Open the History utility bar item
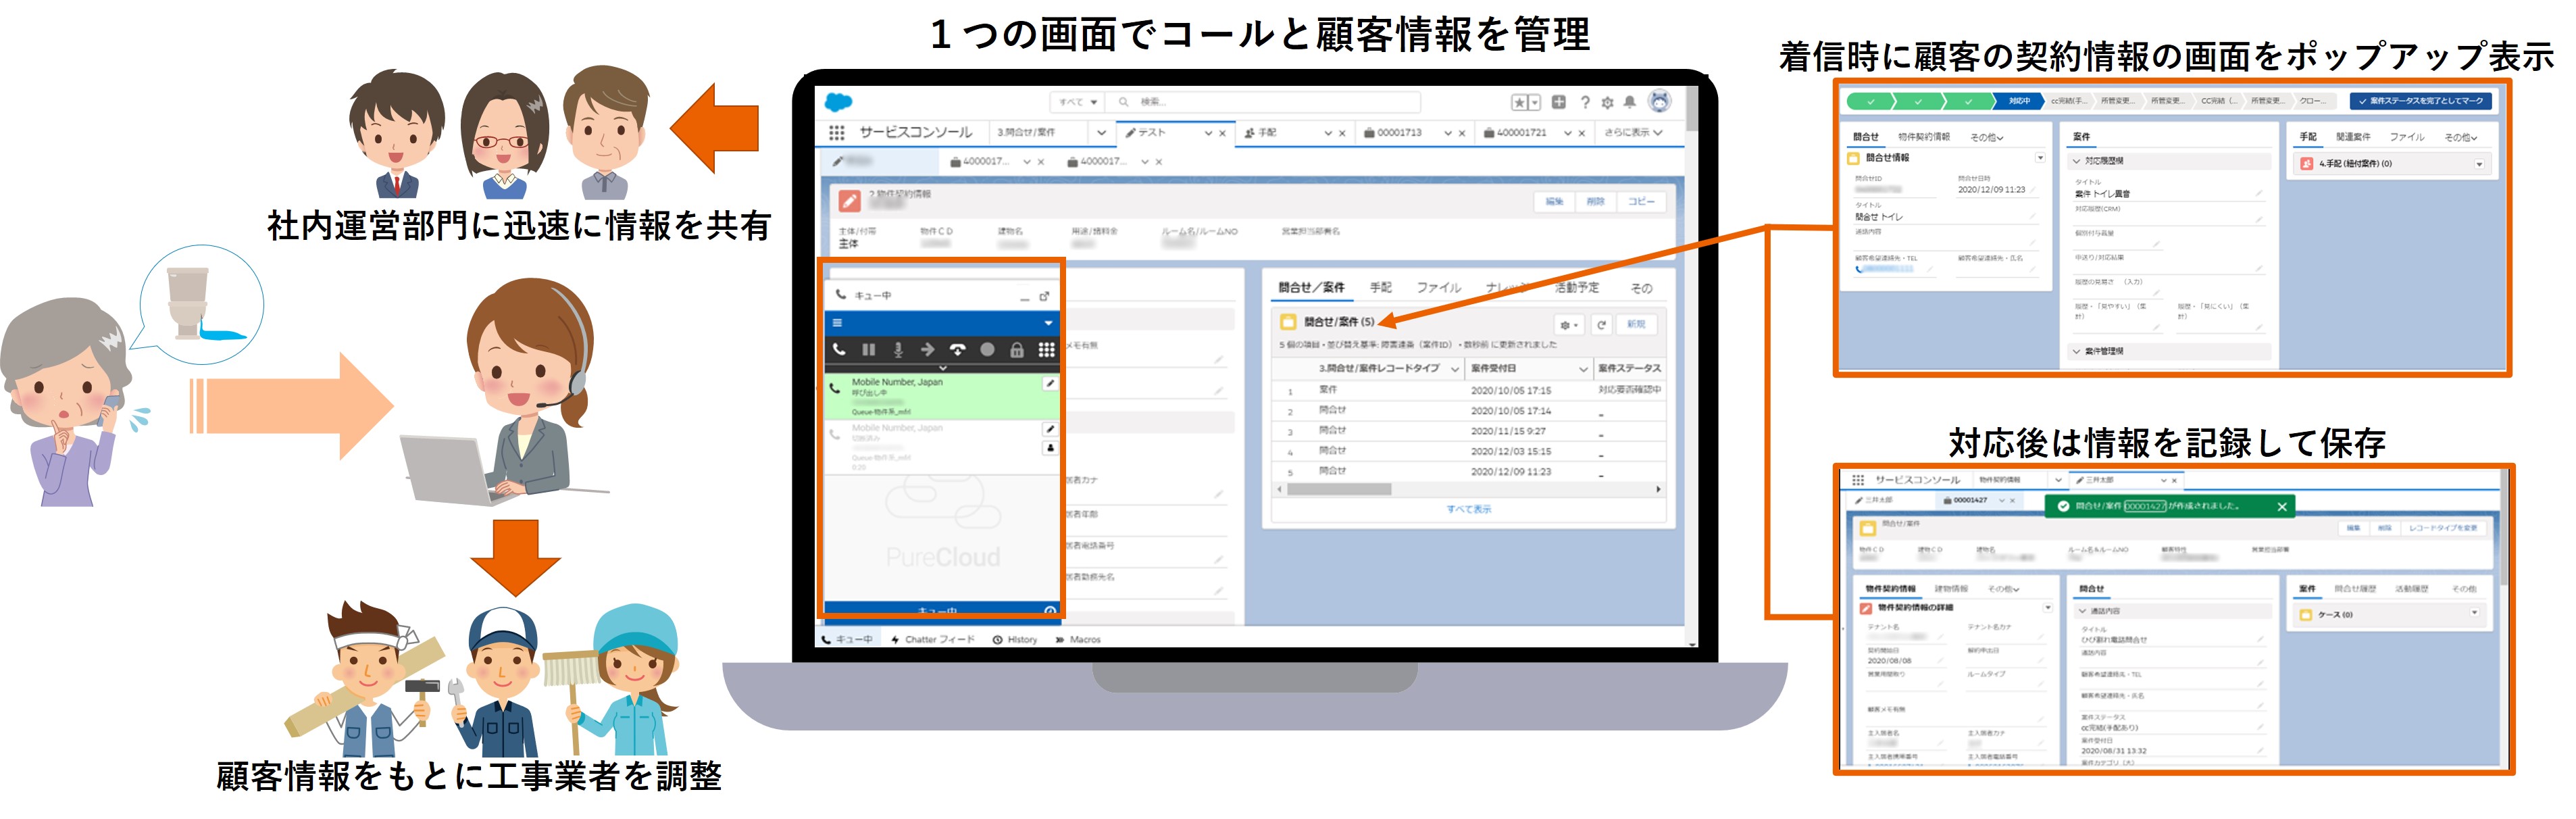The width and height of the screenshot is (2576, 819). tap(1015, 639)
